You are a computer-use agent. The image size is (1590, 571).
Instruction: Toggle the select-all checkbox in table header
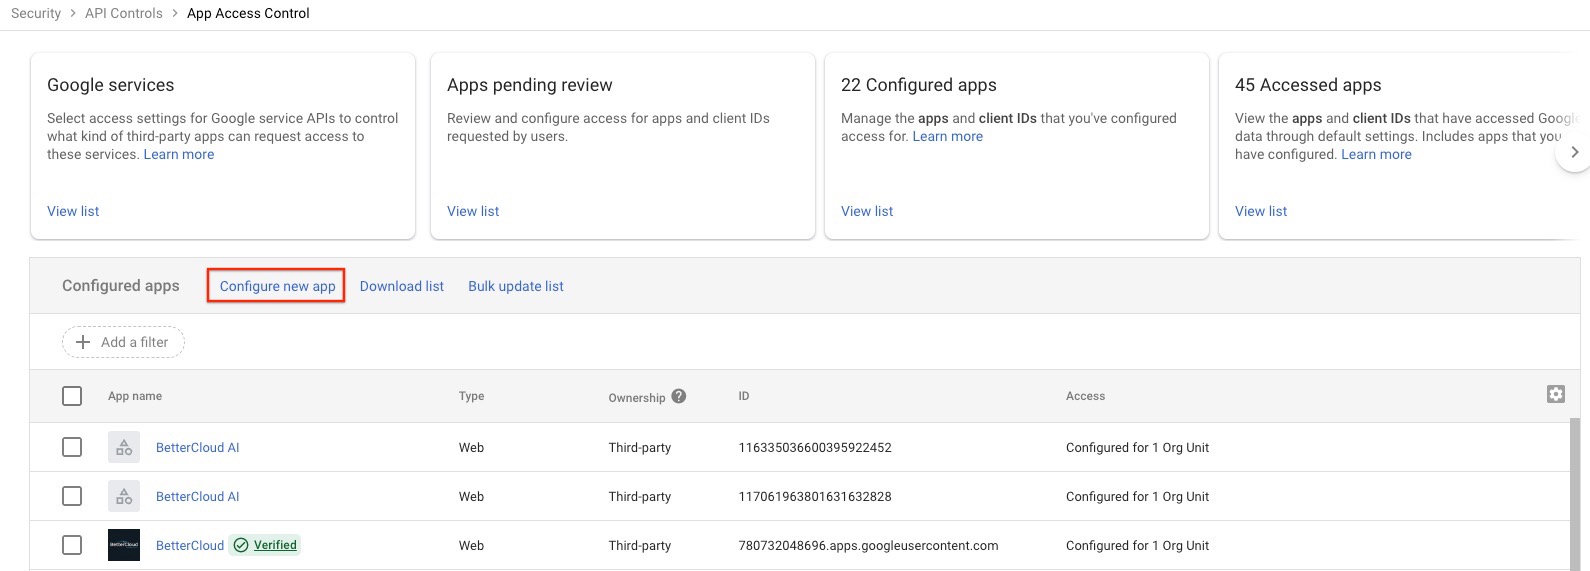[x=72, y=396]
